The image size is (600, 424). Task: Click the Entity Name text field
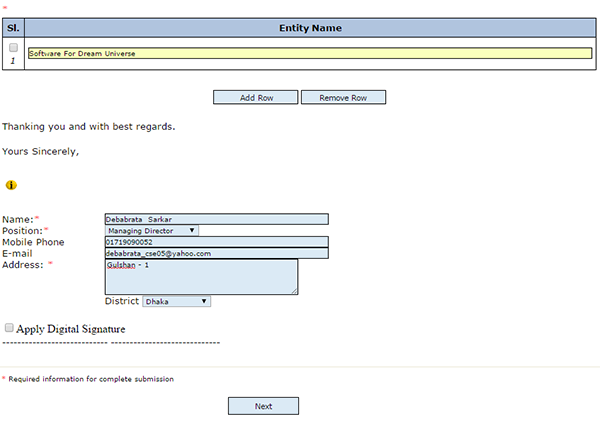coord(309,53)
